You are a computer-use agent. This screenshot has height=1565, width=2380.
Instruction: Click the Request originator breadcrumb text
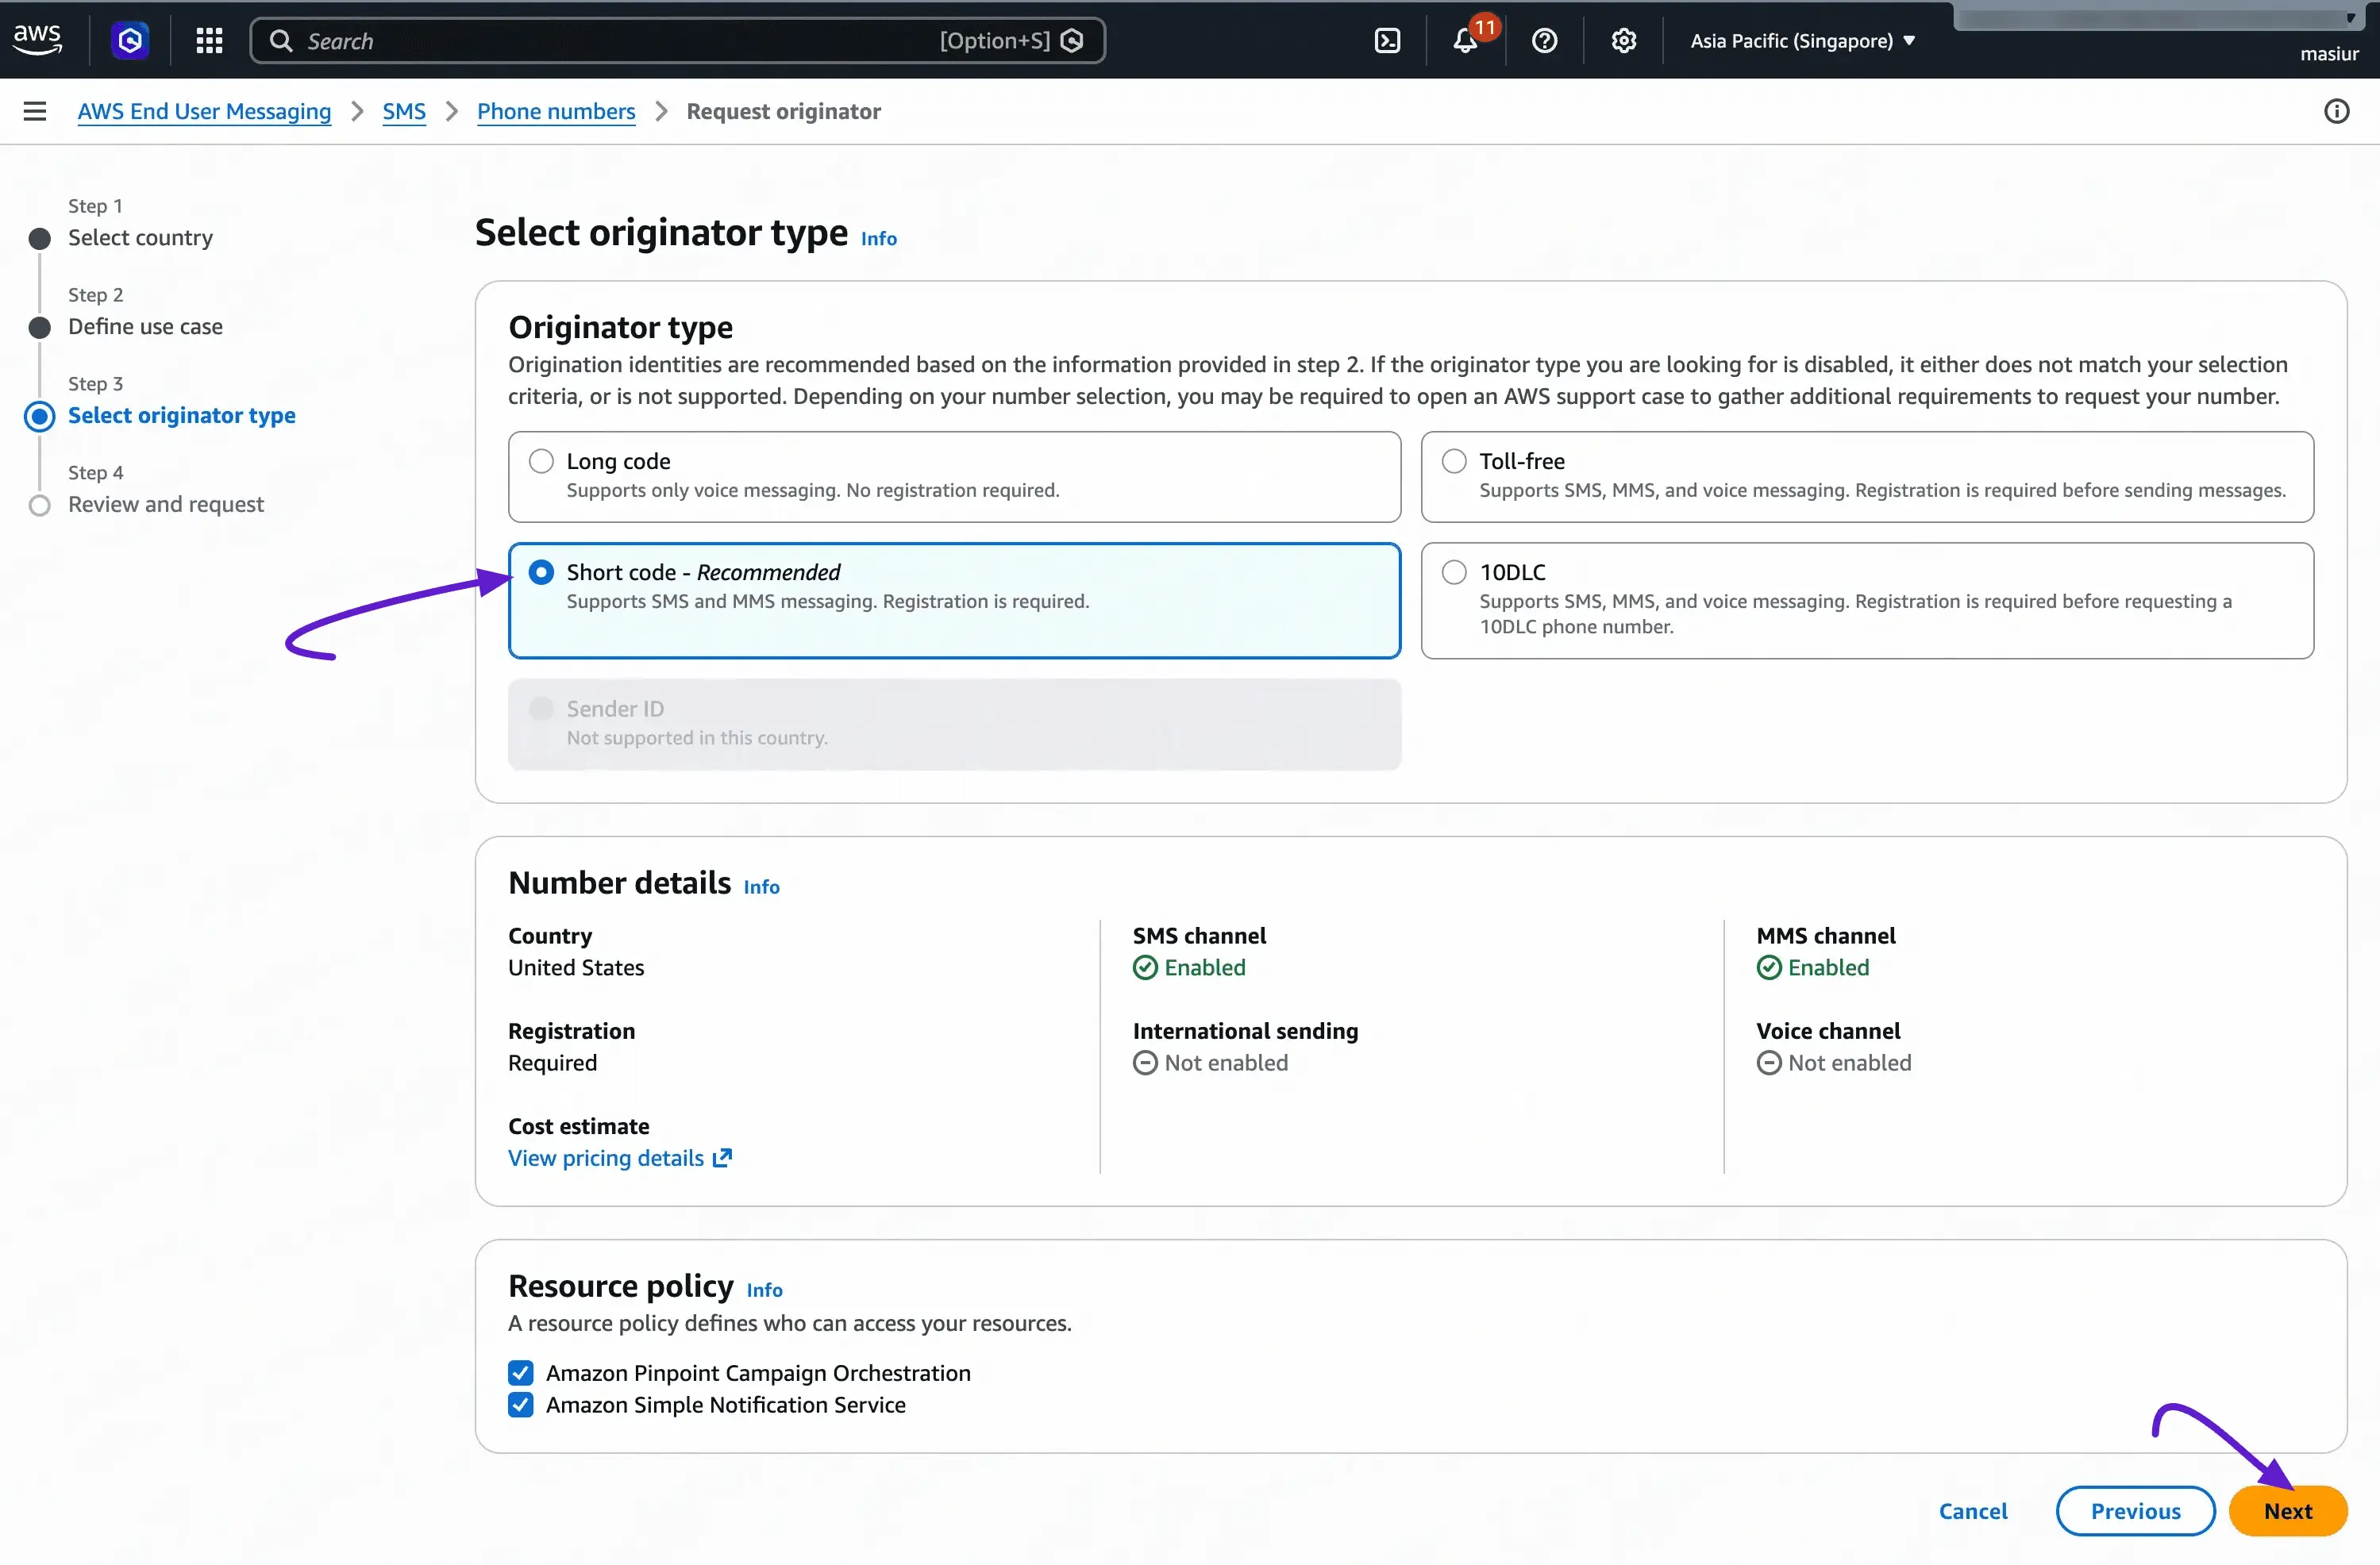tap(783, 111)
